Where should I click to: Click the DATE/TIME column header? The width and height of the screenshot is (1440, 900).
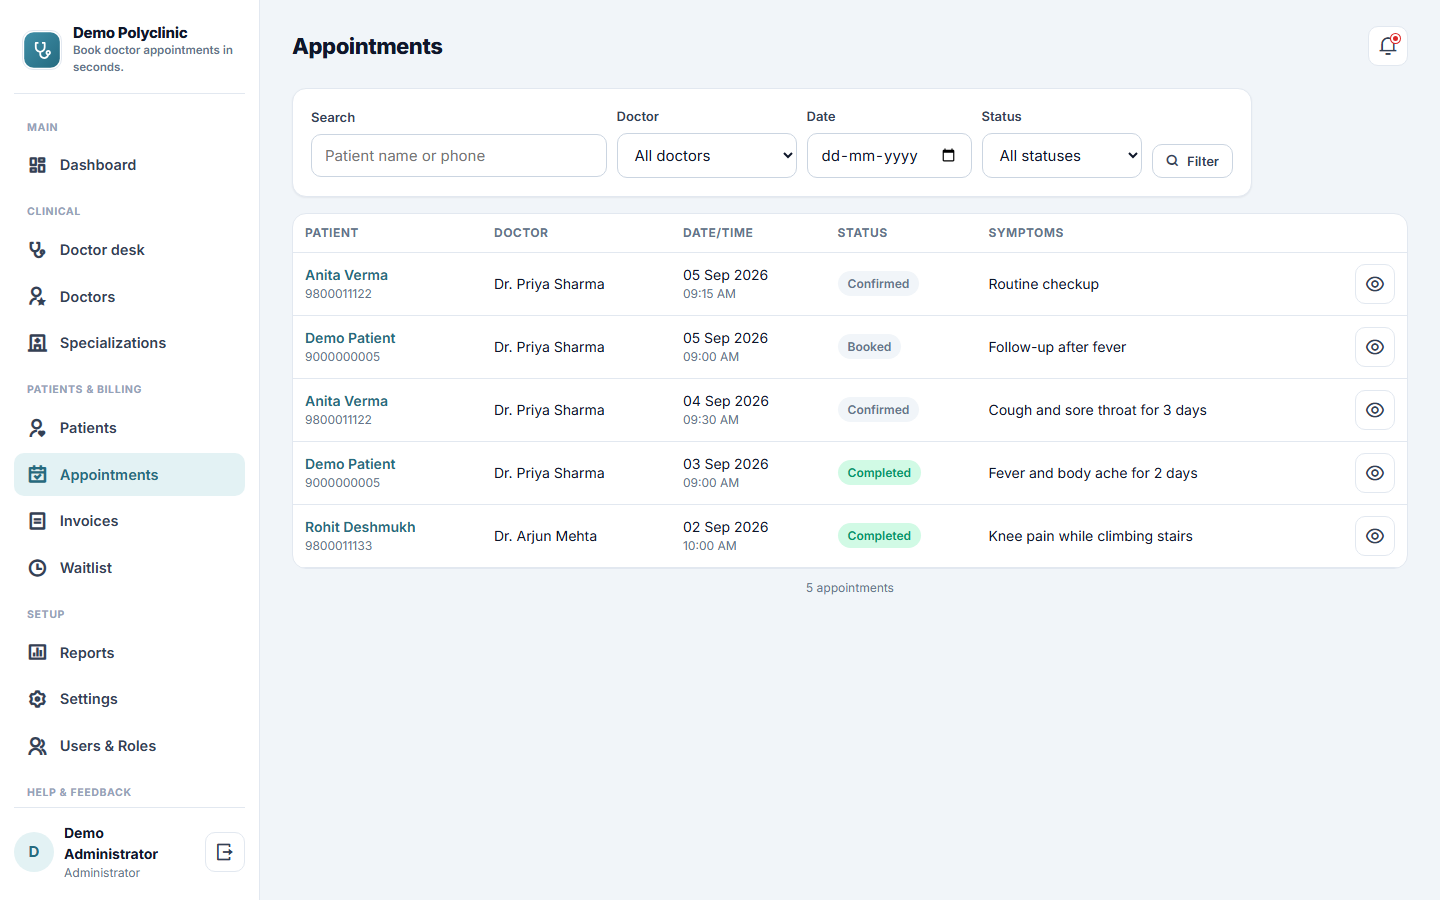point(718,233)
